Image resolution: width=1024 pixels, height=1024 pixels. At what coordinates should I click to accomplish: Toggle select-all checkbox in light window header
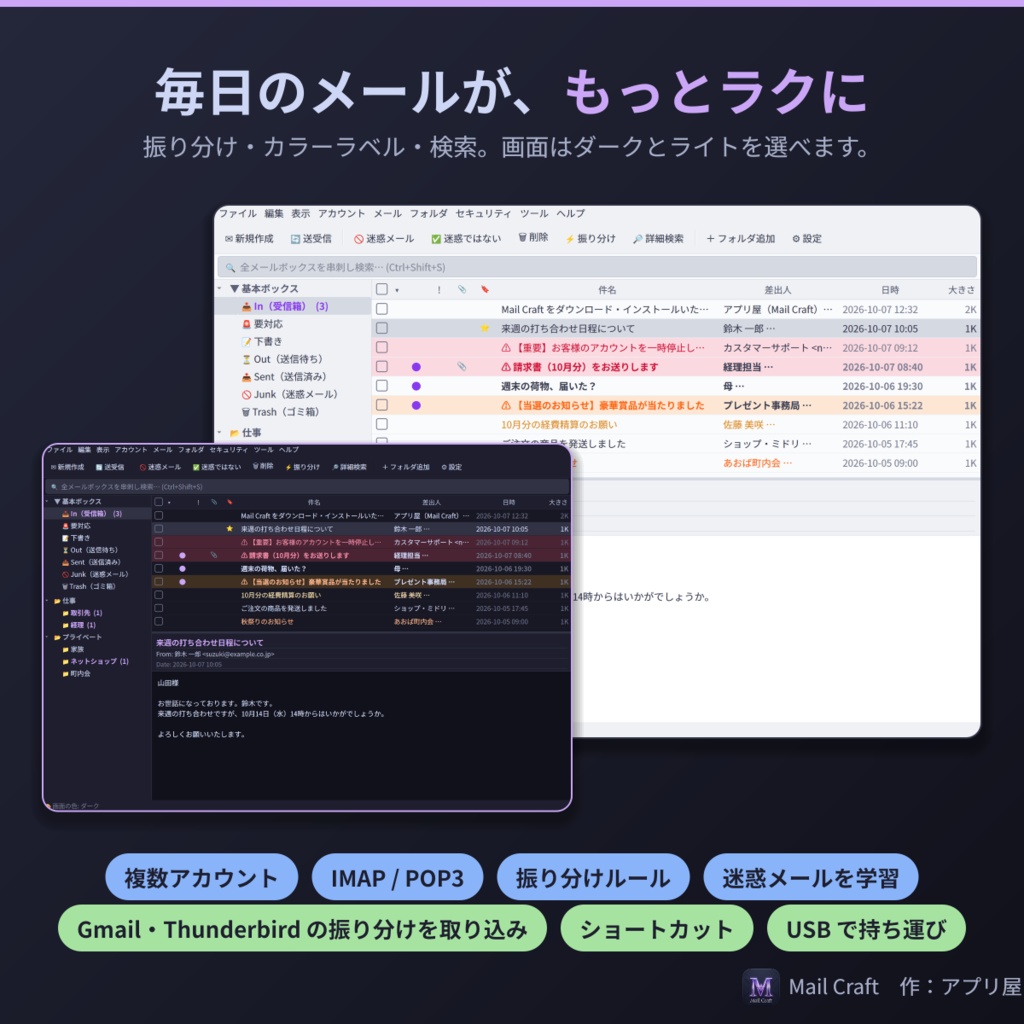(382, 289)
